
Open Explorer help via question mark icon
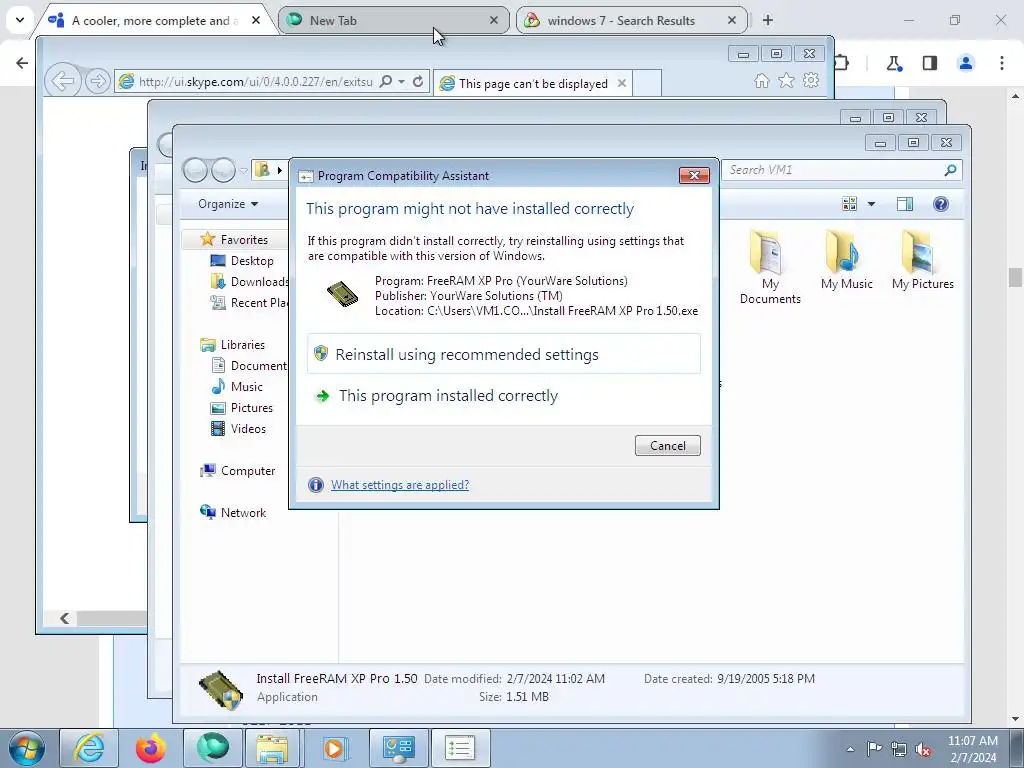click(940, 204)
